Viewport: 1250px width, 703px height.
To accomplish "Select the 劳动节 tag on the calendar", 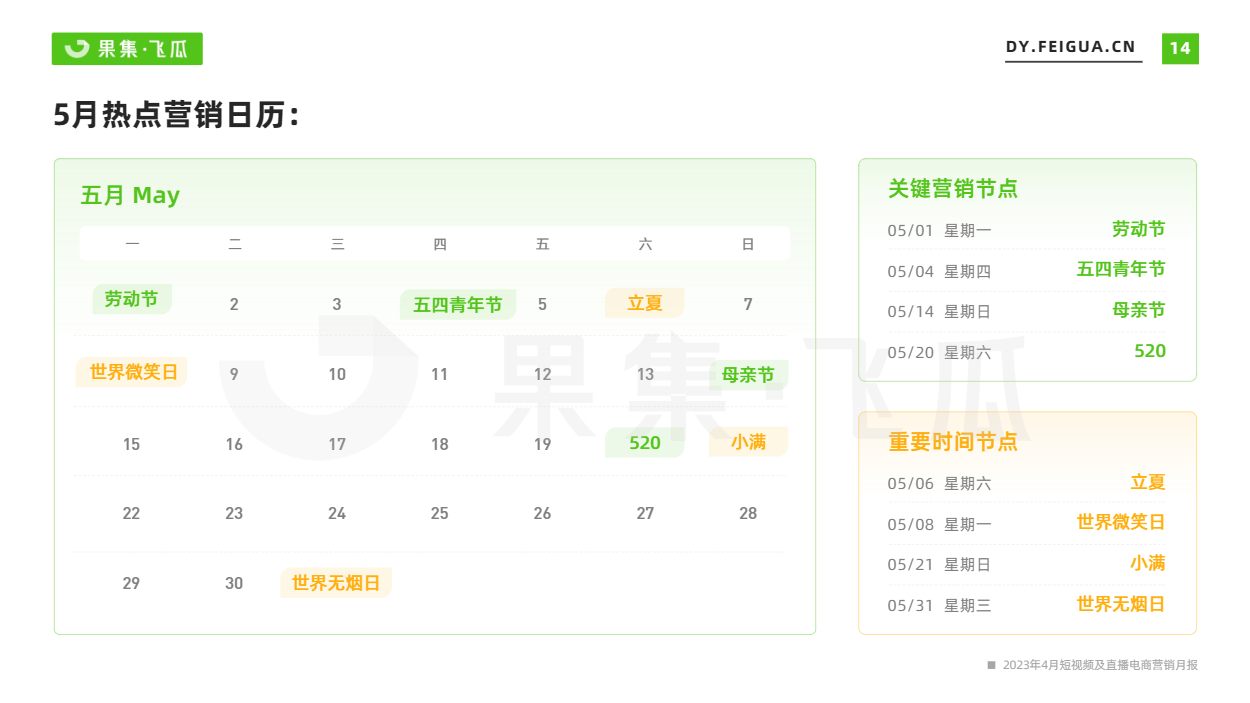I will tap(132, 299).
